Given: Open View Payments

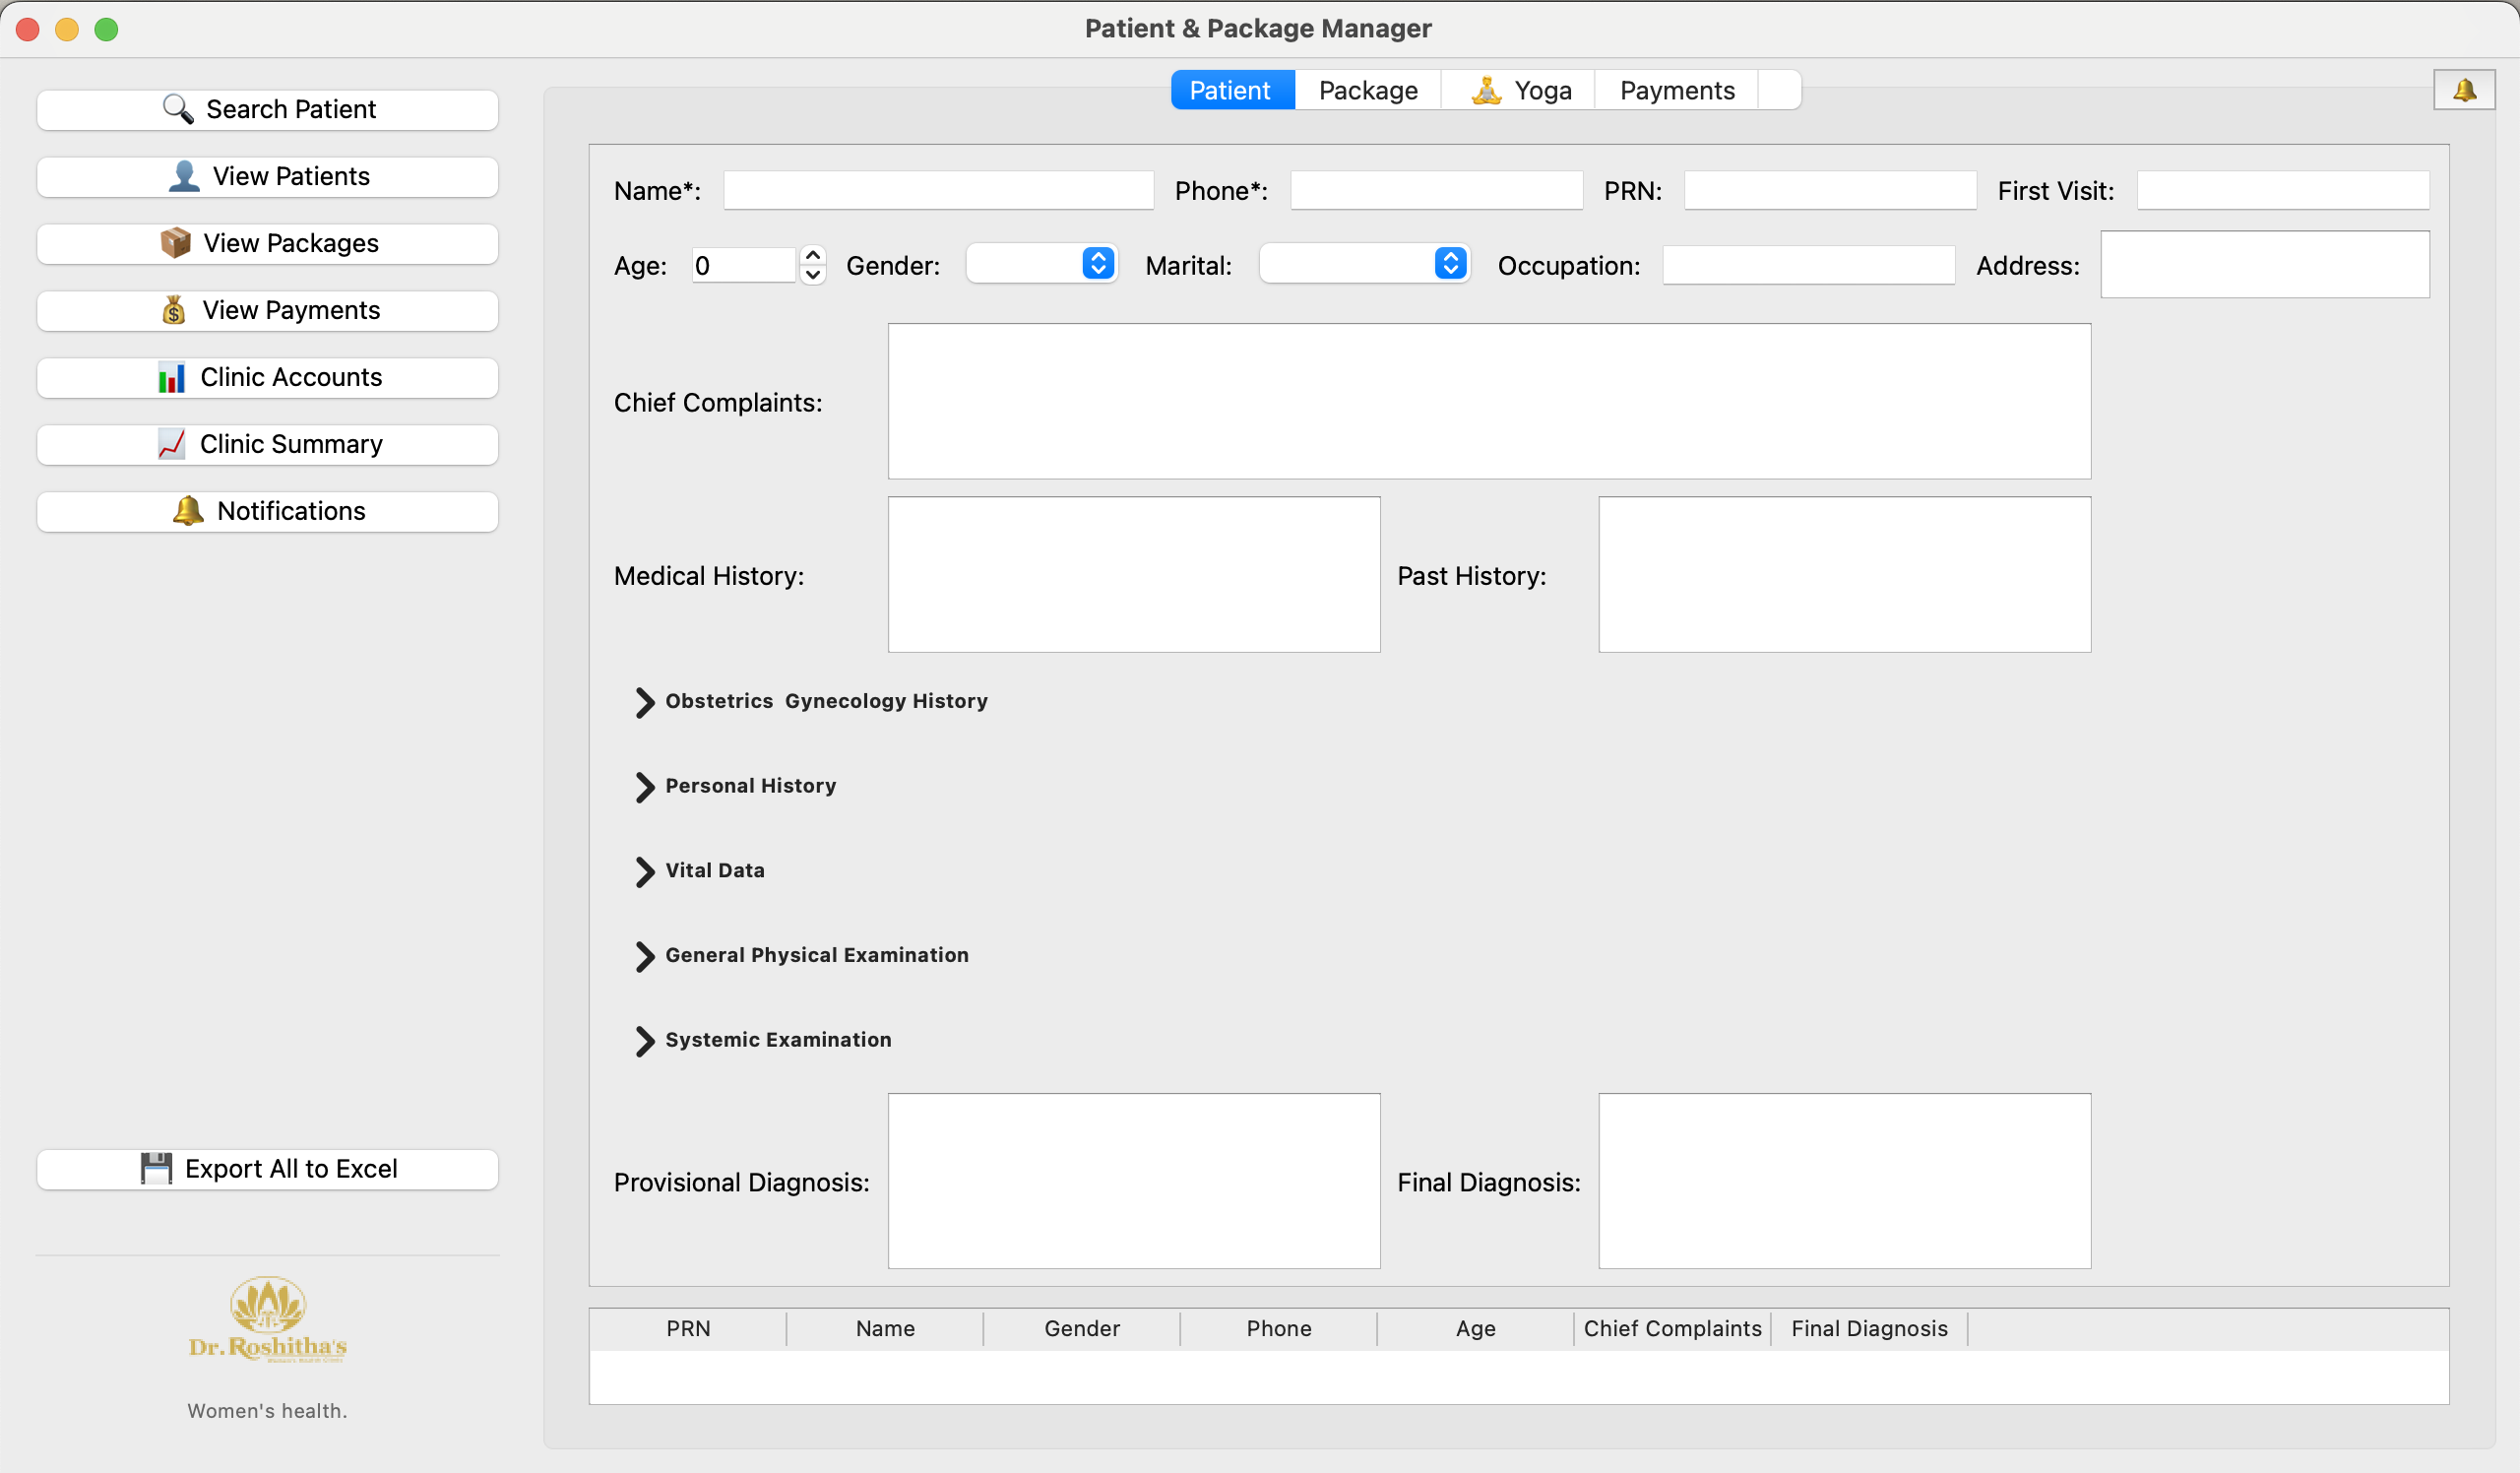Looking at the screenshot, I should [x=267, y=310].
